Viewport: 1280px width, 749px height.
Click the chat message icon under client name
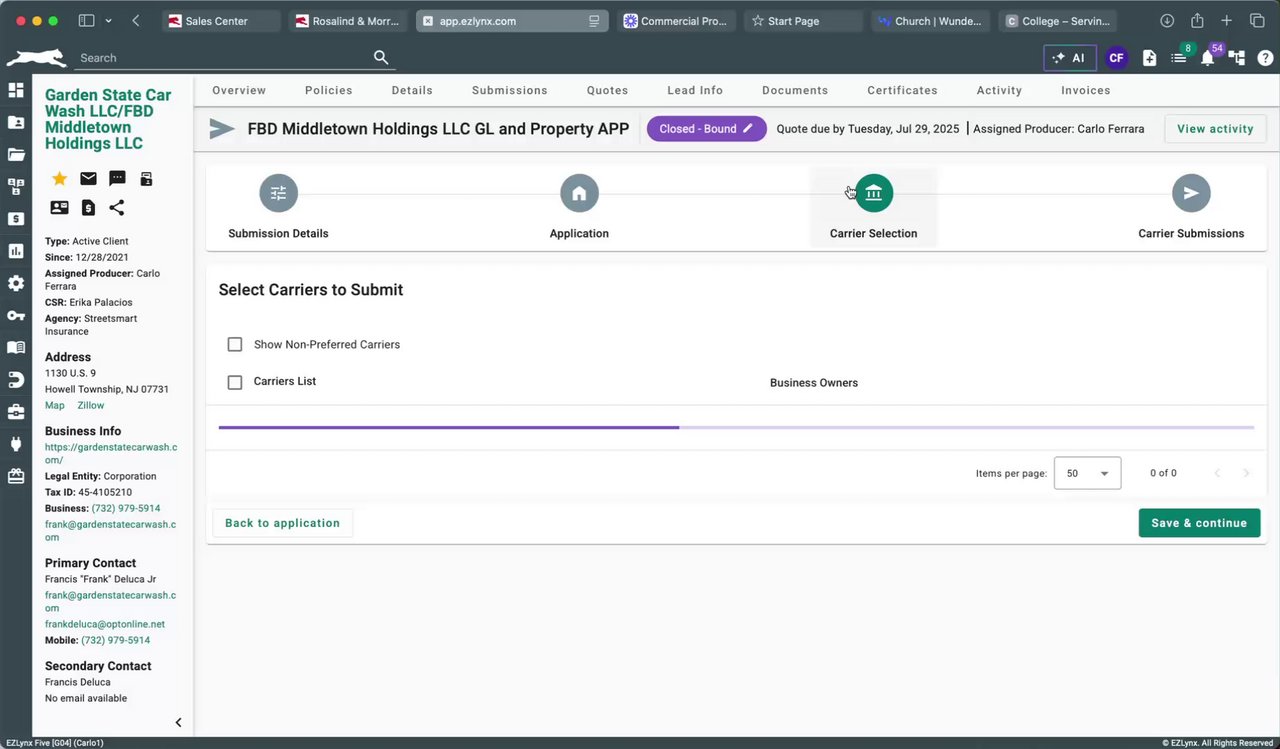click(117, 178)
